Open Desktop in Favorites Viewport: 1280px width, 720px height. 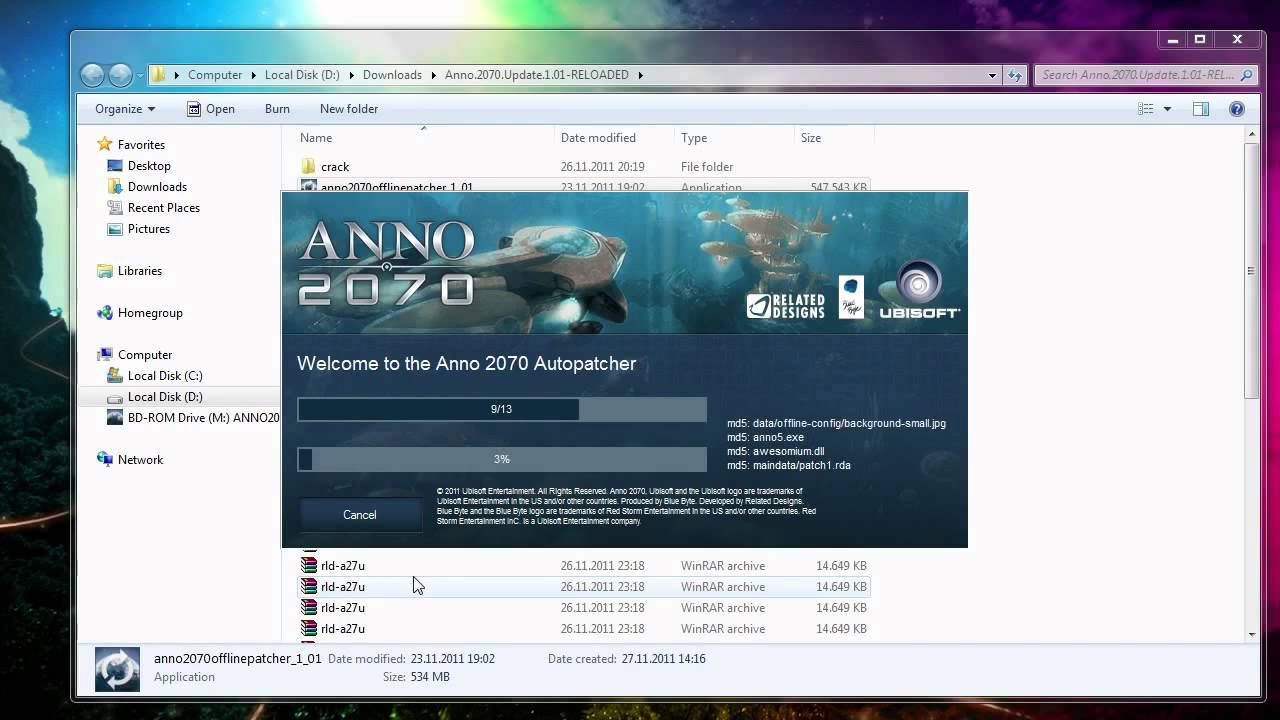click(149, 166)
